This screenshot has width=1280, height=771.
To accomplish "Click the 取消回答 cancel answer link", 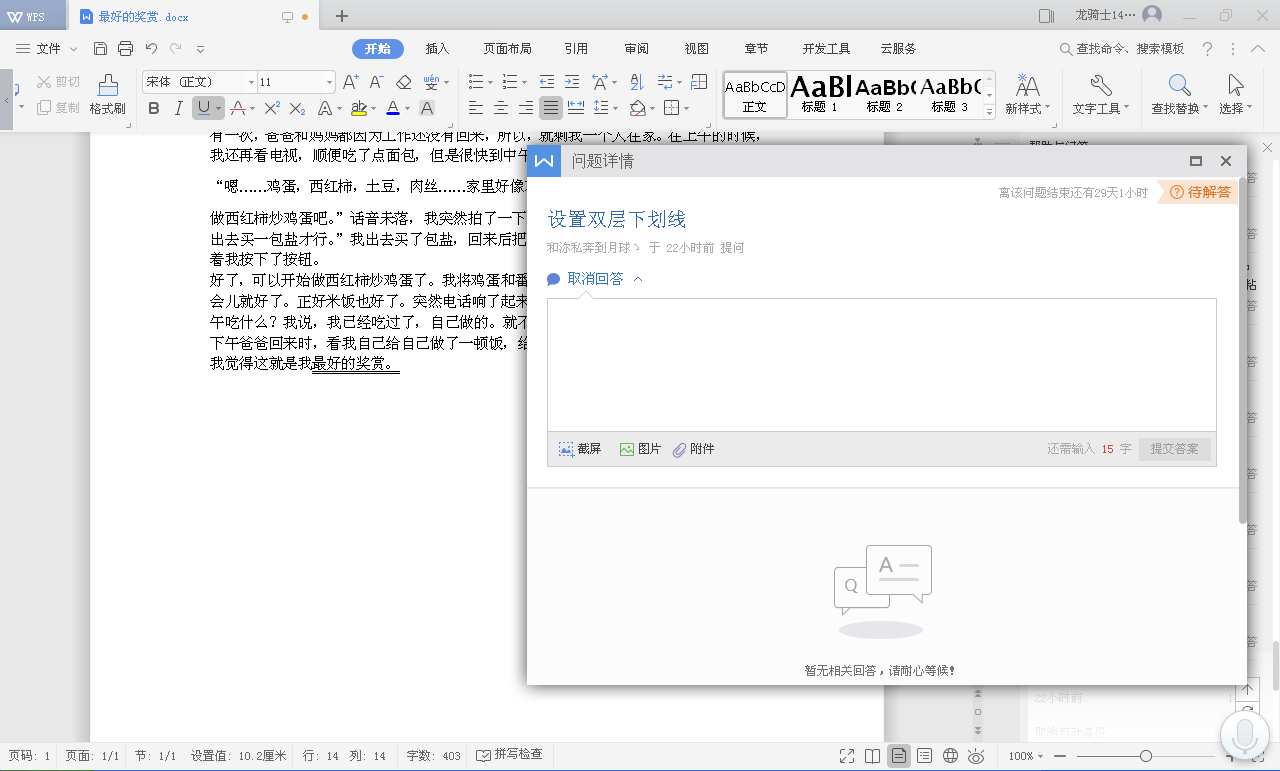I will 595,279.
